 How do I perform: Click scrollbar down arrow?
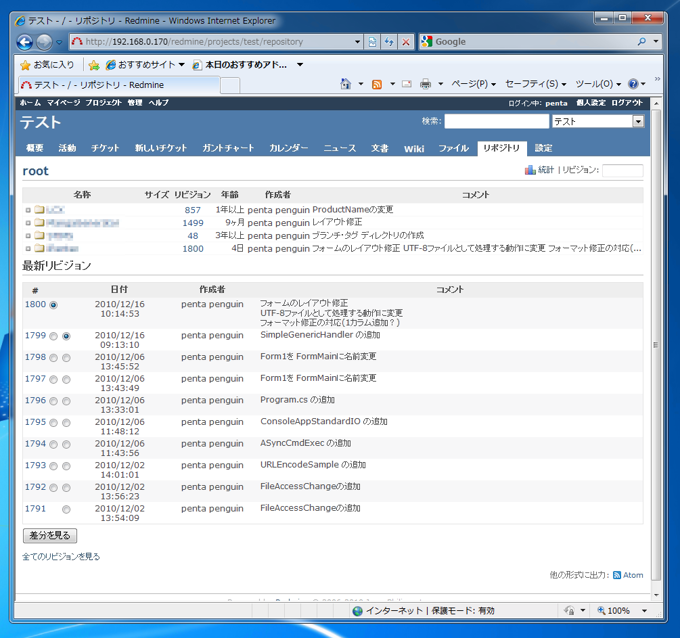coord(656,595)
